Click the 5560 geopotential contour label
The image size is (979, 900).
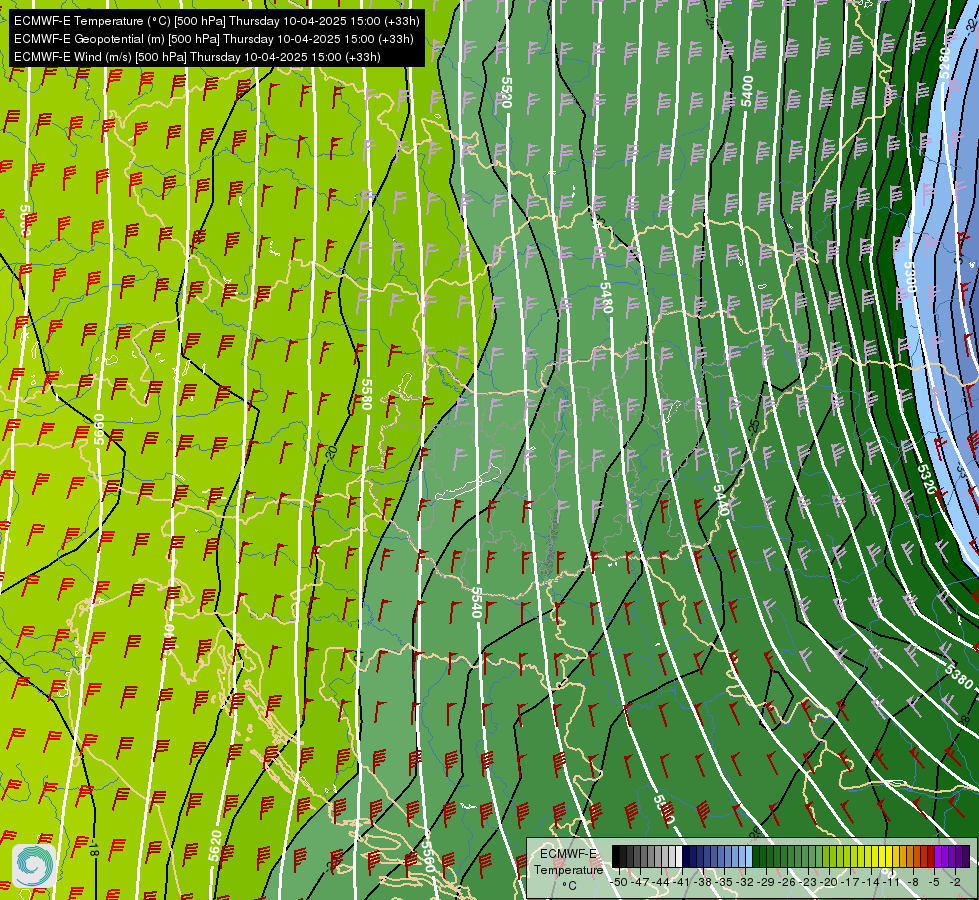tap(428, 856)
